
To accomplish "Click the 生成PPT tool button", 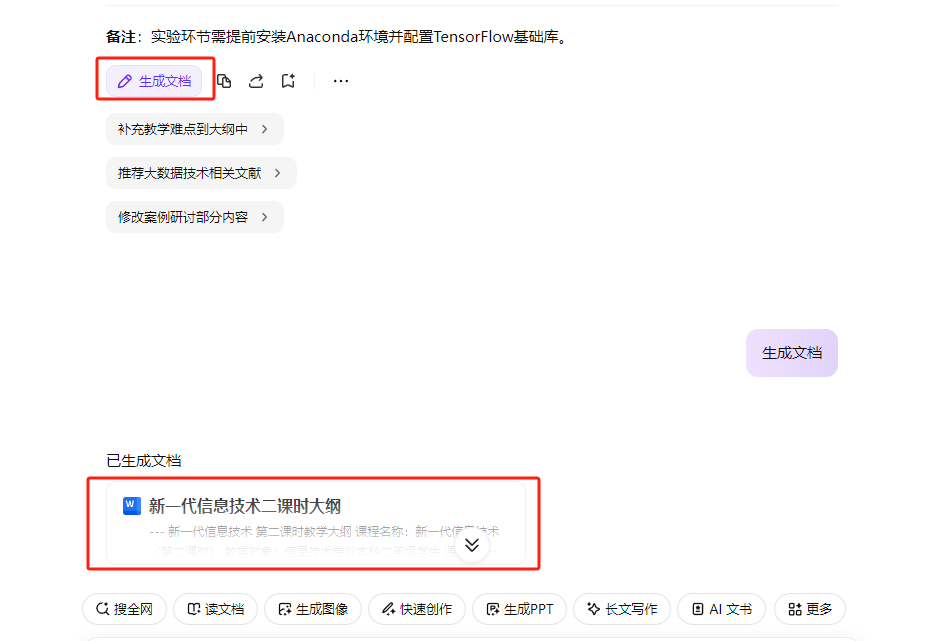I will (x=518, y=609).
